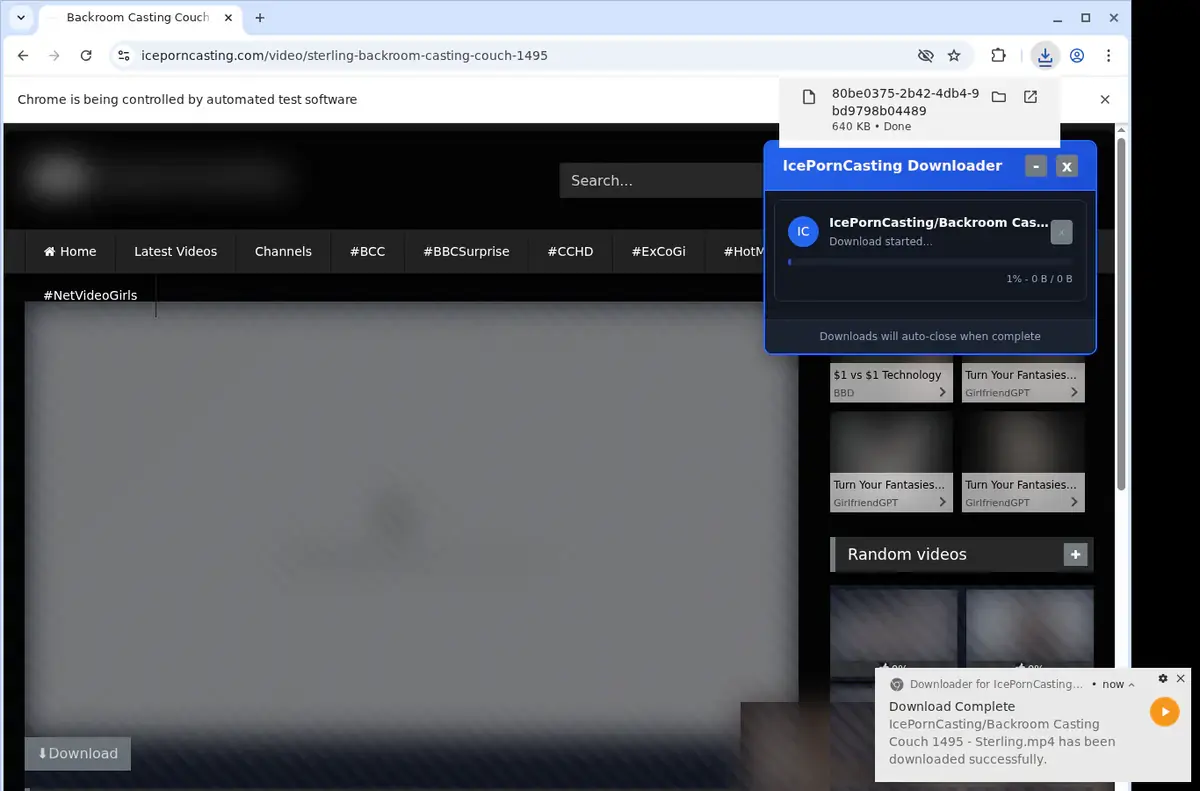Image resolution: width=1200 pixels, height=791 pixels.
Task: Open the Chrome profile menu
Action: (x=1077, y=56)
